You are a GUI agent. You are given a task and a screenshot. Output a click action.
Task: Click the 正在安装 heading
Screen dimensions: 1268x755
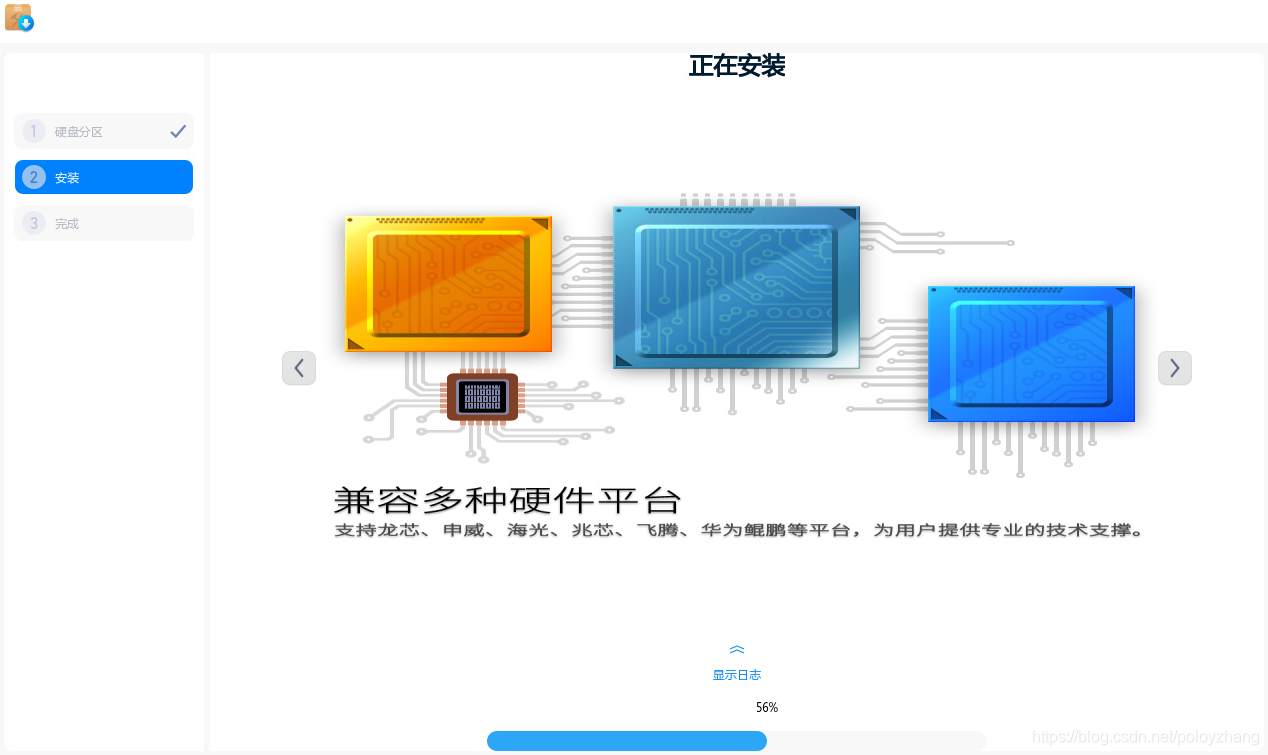[x=737, y=66]
